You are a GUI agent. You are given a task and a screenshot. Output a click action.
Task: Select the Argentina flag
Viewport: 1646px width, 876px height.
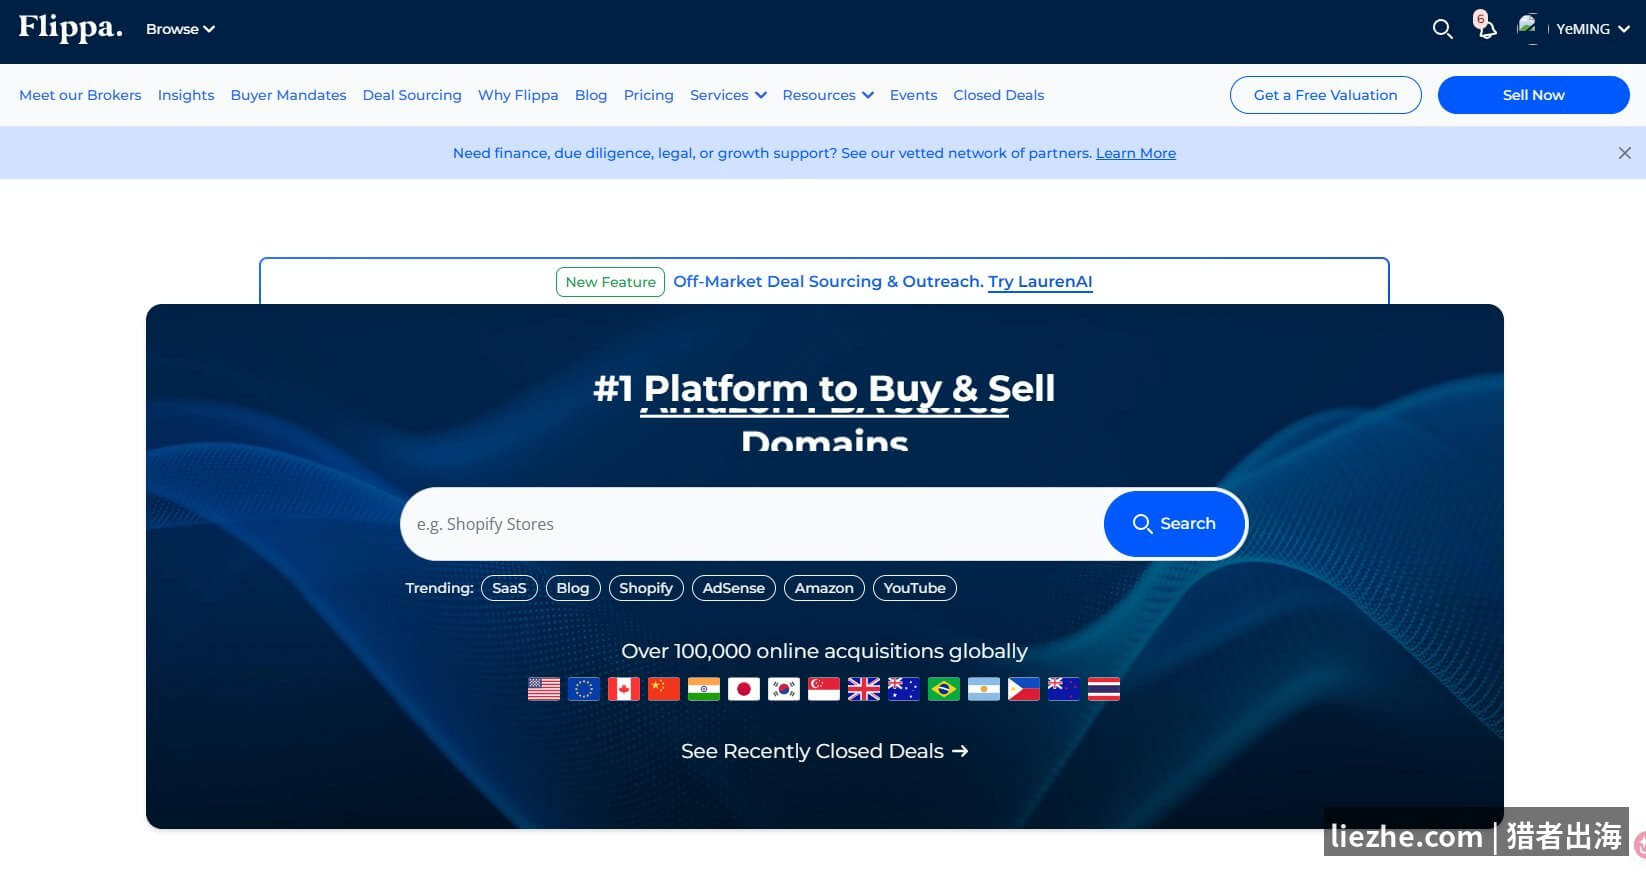[x=984, y=689]
